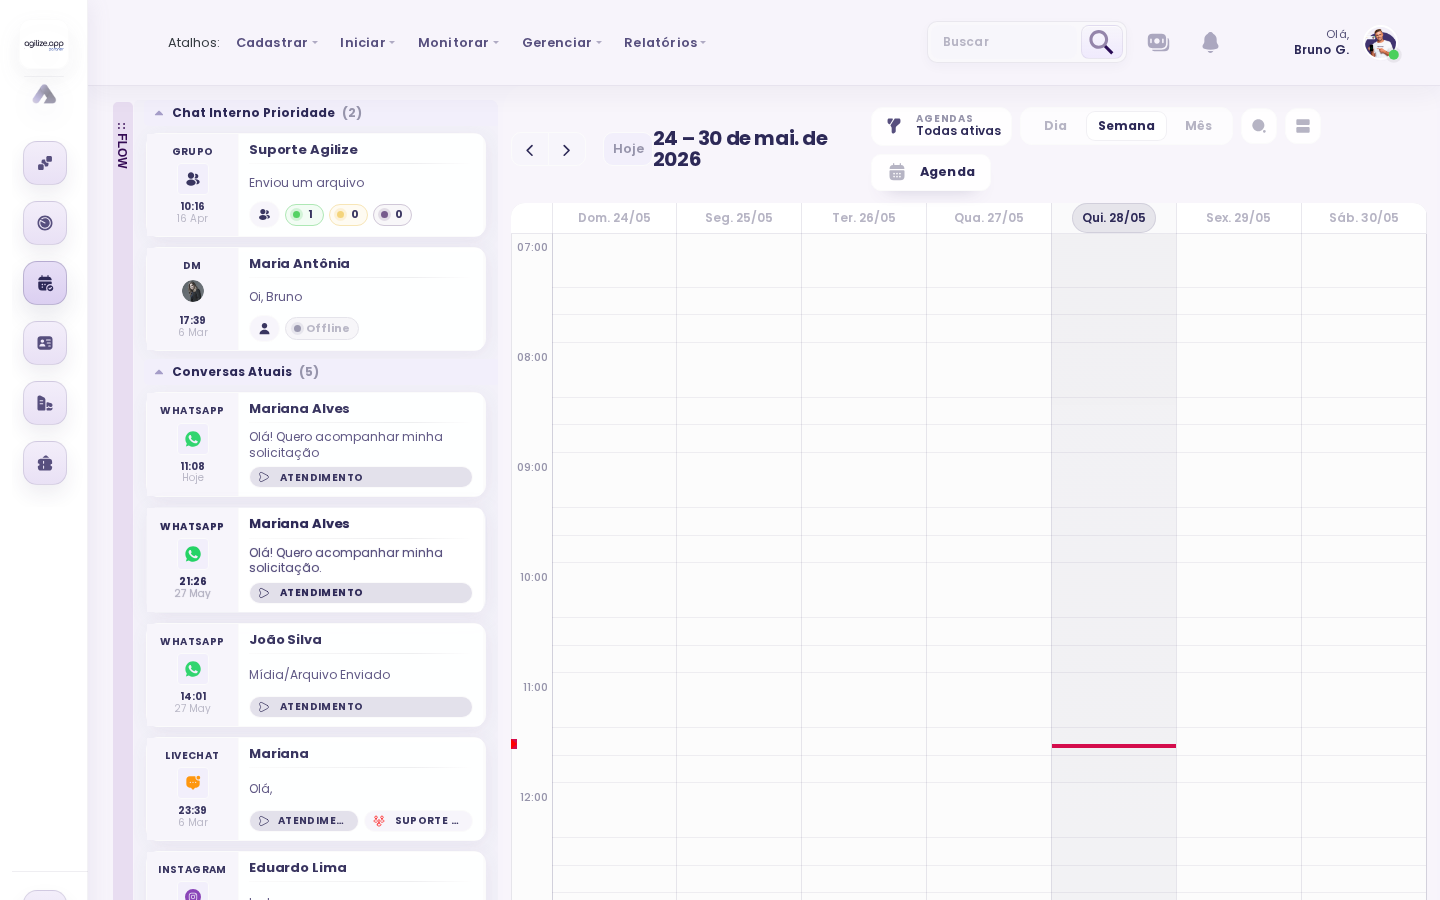
Task: Click purple status count badge showing 0
Action: tap(392, 215)
